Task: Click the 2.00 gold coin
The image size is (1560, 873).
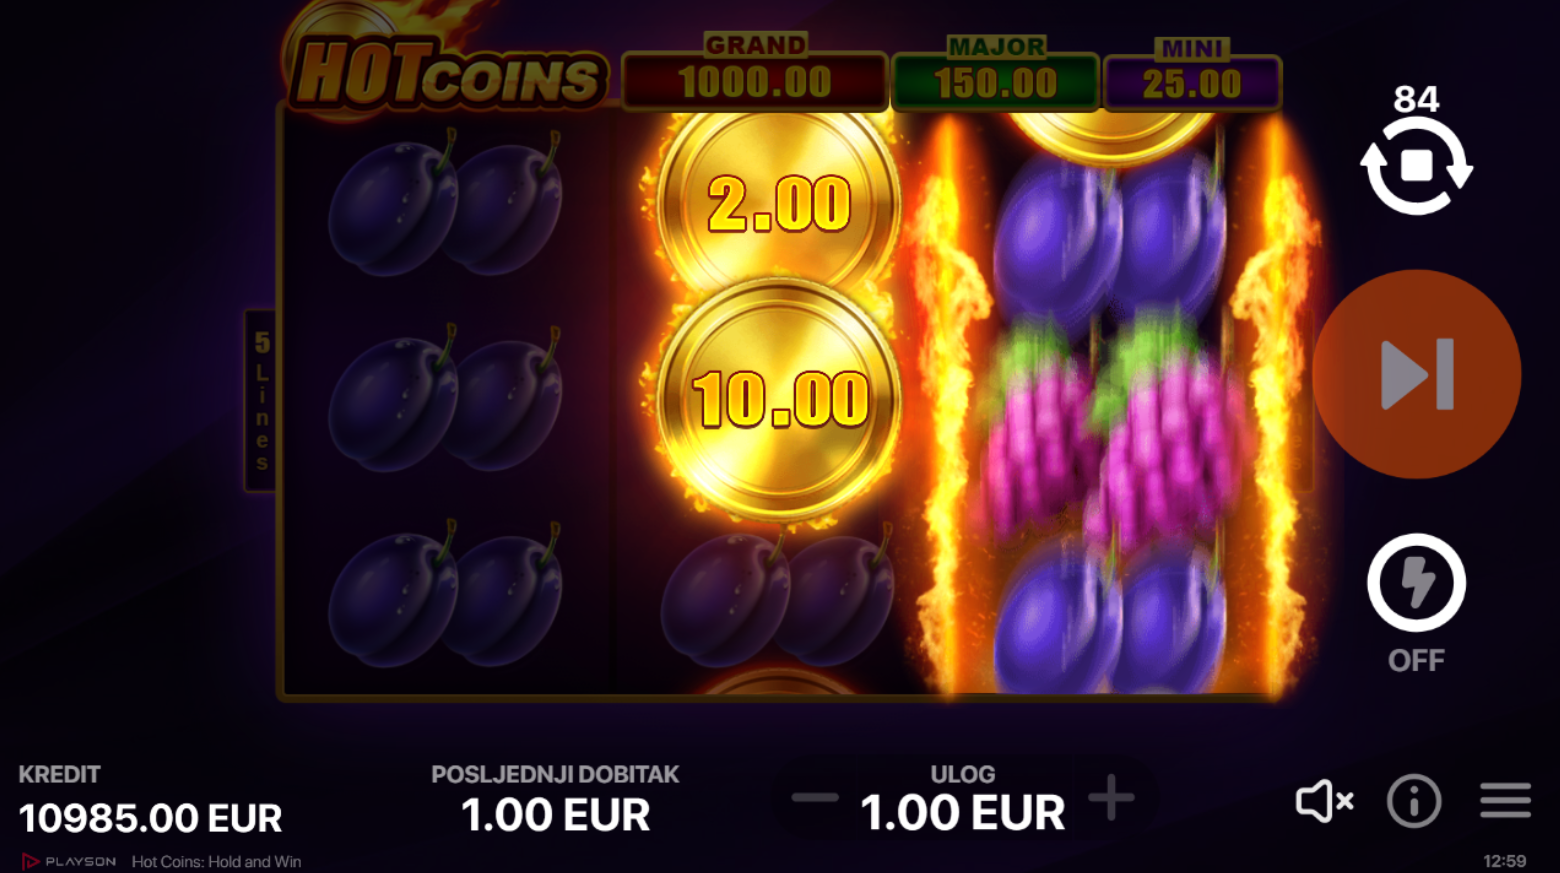Action: point(779,201)
